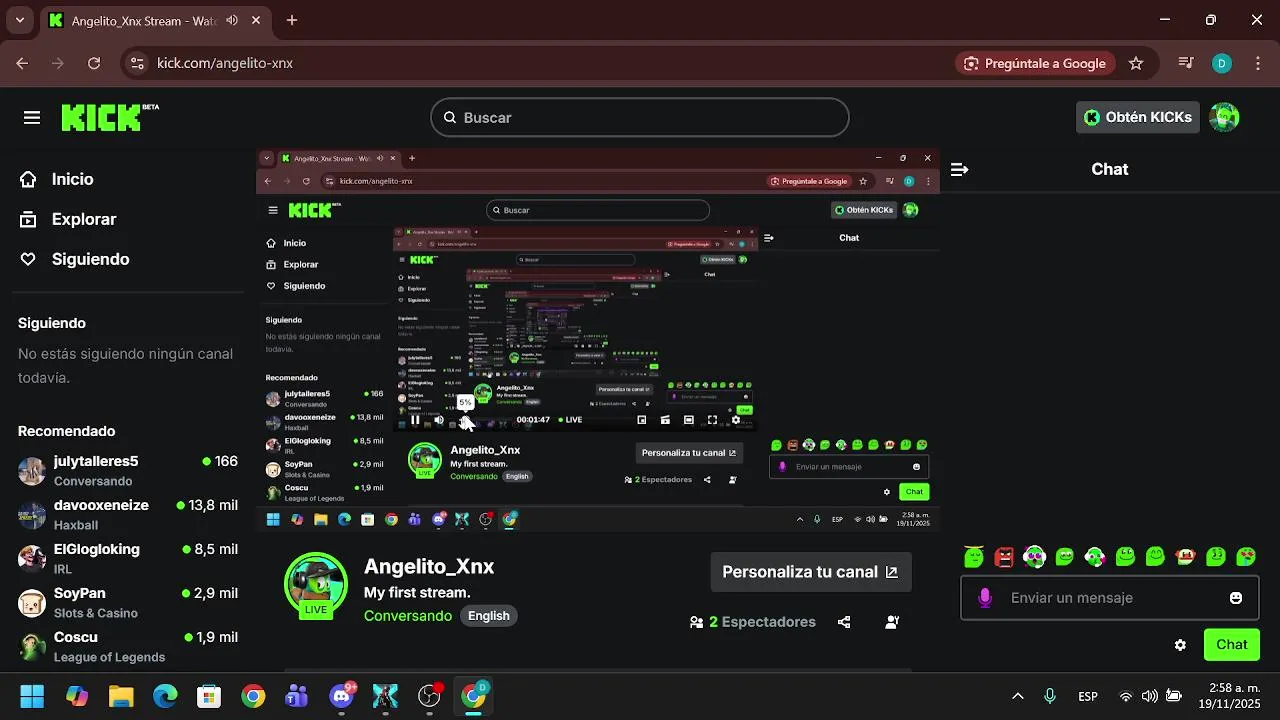
Task: Collapse the chat panel with arrow icon
Action: coord(959,170)
